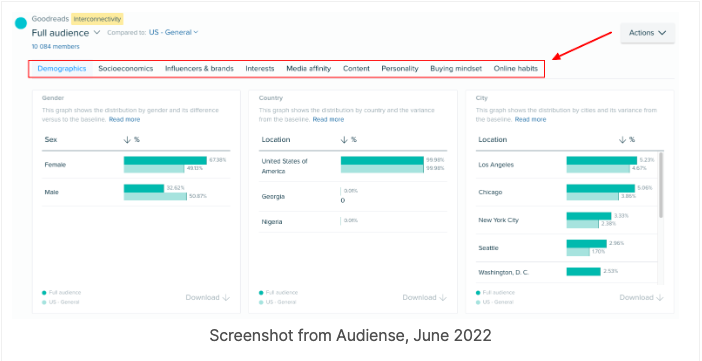The width and height of the screenshot is (702, 361).
Task: Go to the Interests tab
Action: (x=260, y=69)
